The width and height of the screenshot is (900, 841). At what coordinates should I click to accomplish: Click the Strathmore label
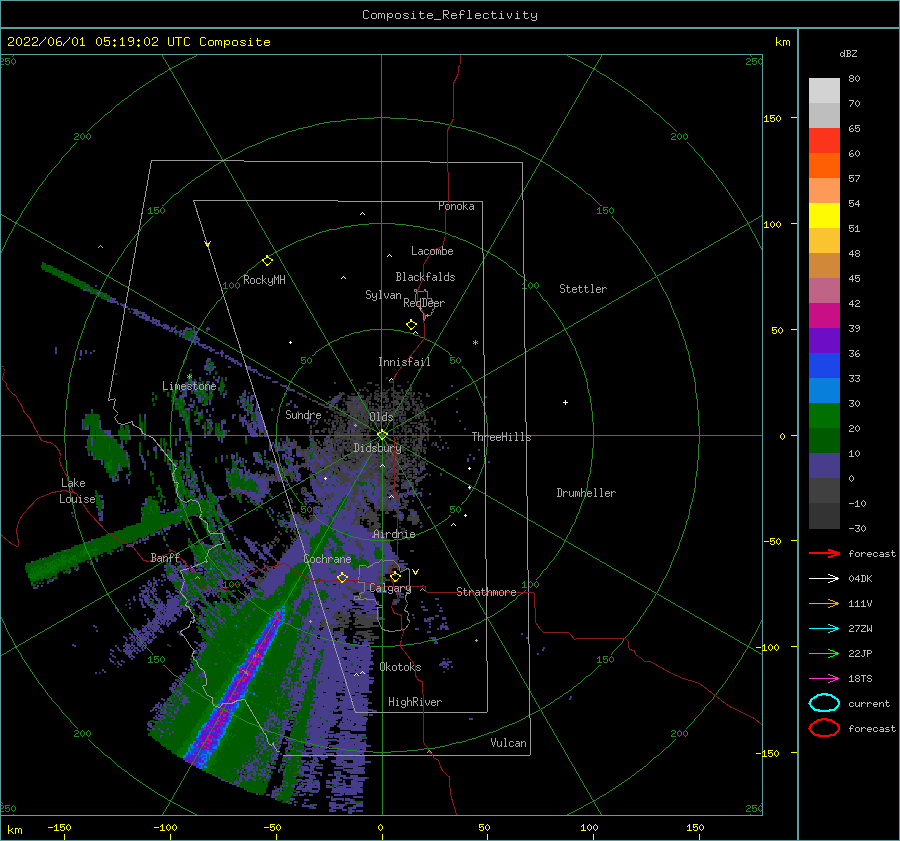pos(486,592)
